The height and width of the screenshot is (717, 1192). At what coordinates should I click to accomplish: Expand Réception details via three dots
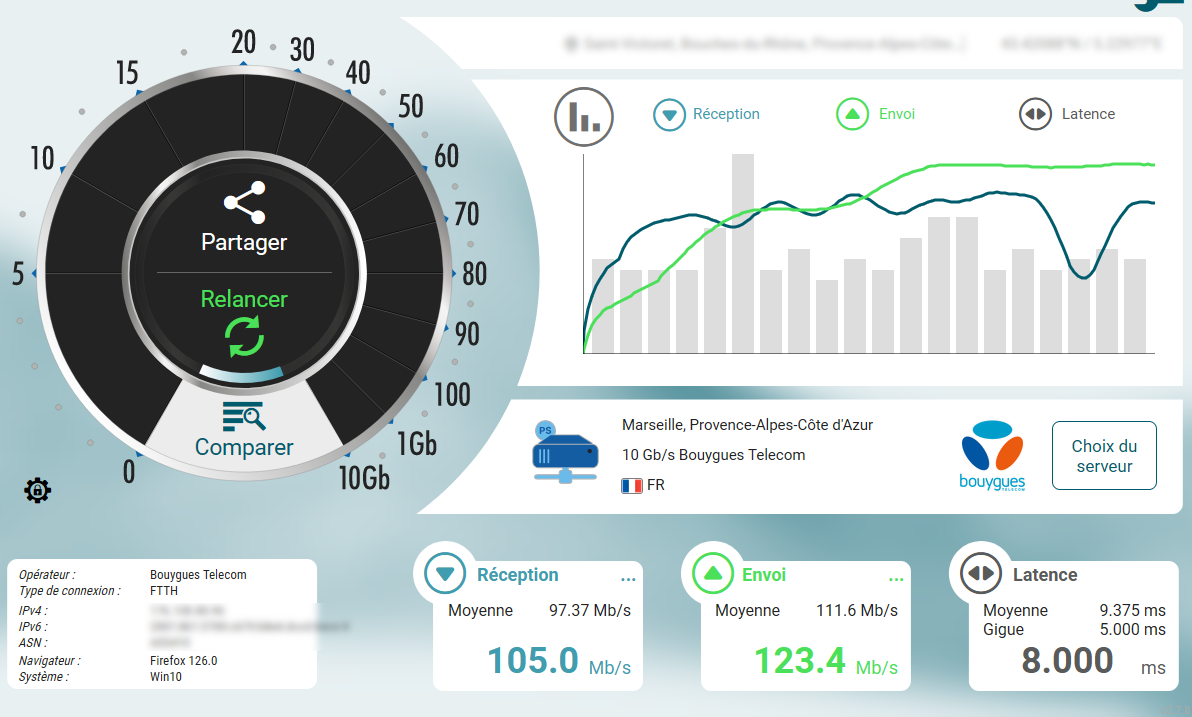pos(628,579)
